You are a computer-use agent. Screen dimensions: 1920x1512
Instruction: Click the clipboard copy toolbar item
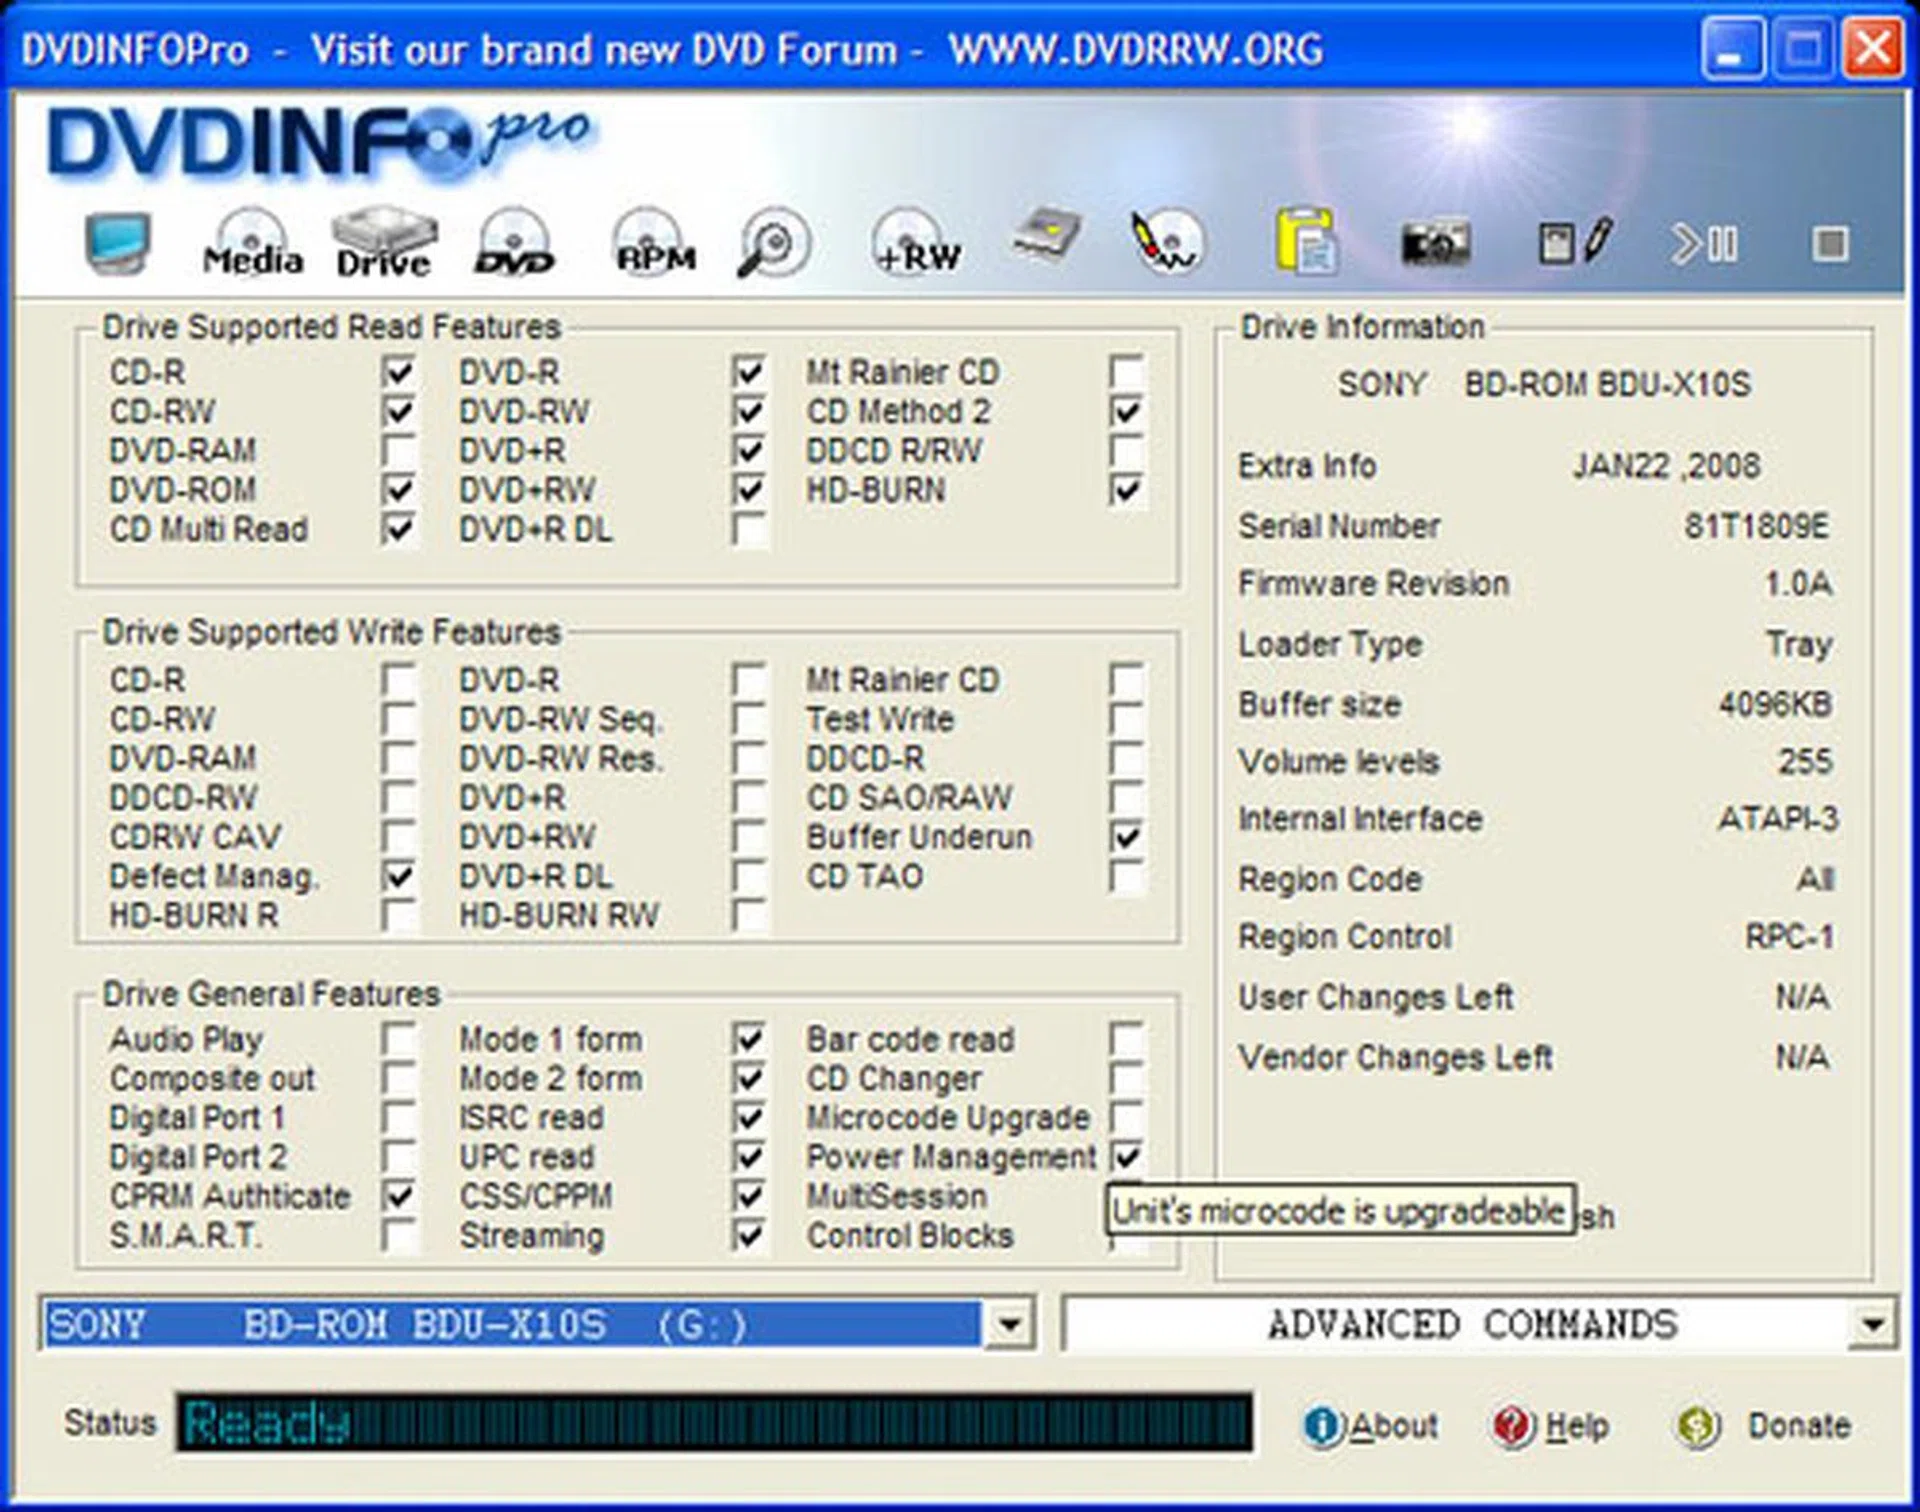[x=1308, y=240]
